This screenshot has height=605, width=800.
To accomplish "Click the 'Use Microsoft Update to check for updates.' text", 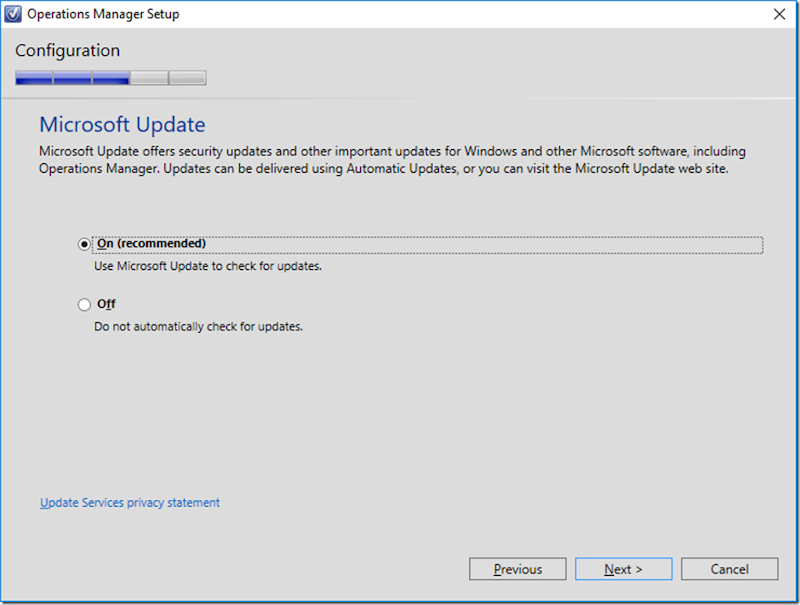I will [208, 266].
